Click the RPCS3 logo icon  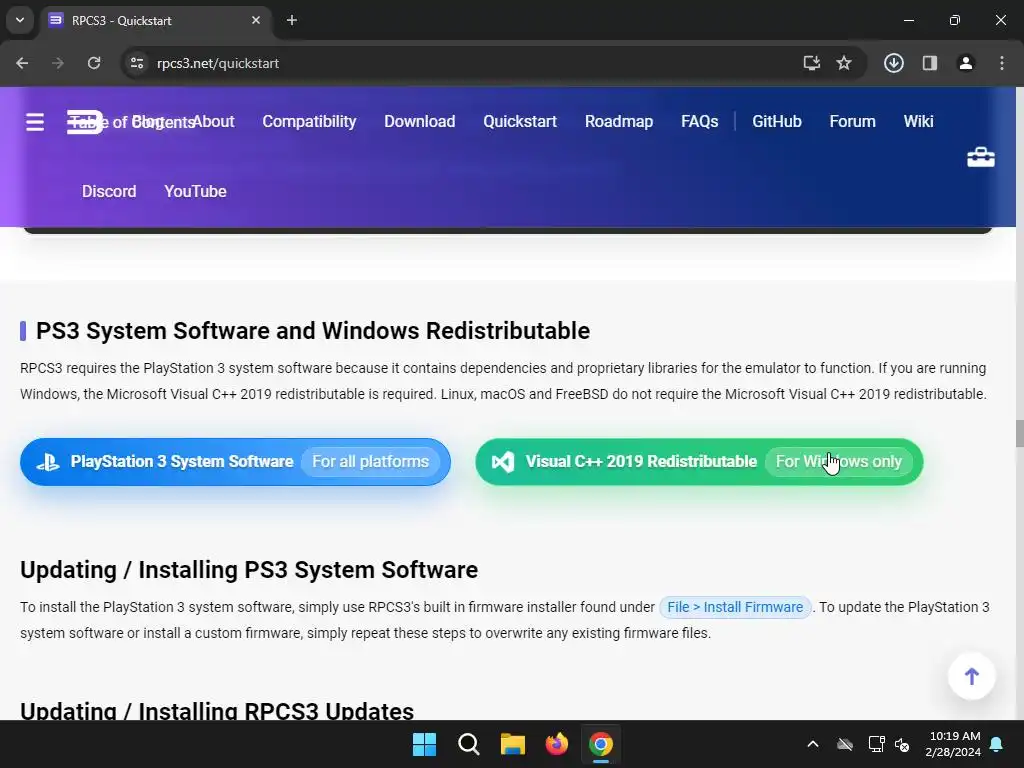85,121
